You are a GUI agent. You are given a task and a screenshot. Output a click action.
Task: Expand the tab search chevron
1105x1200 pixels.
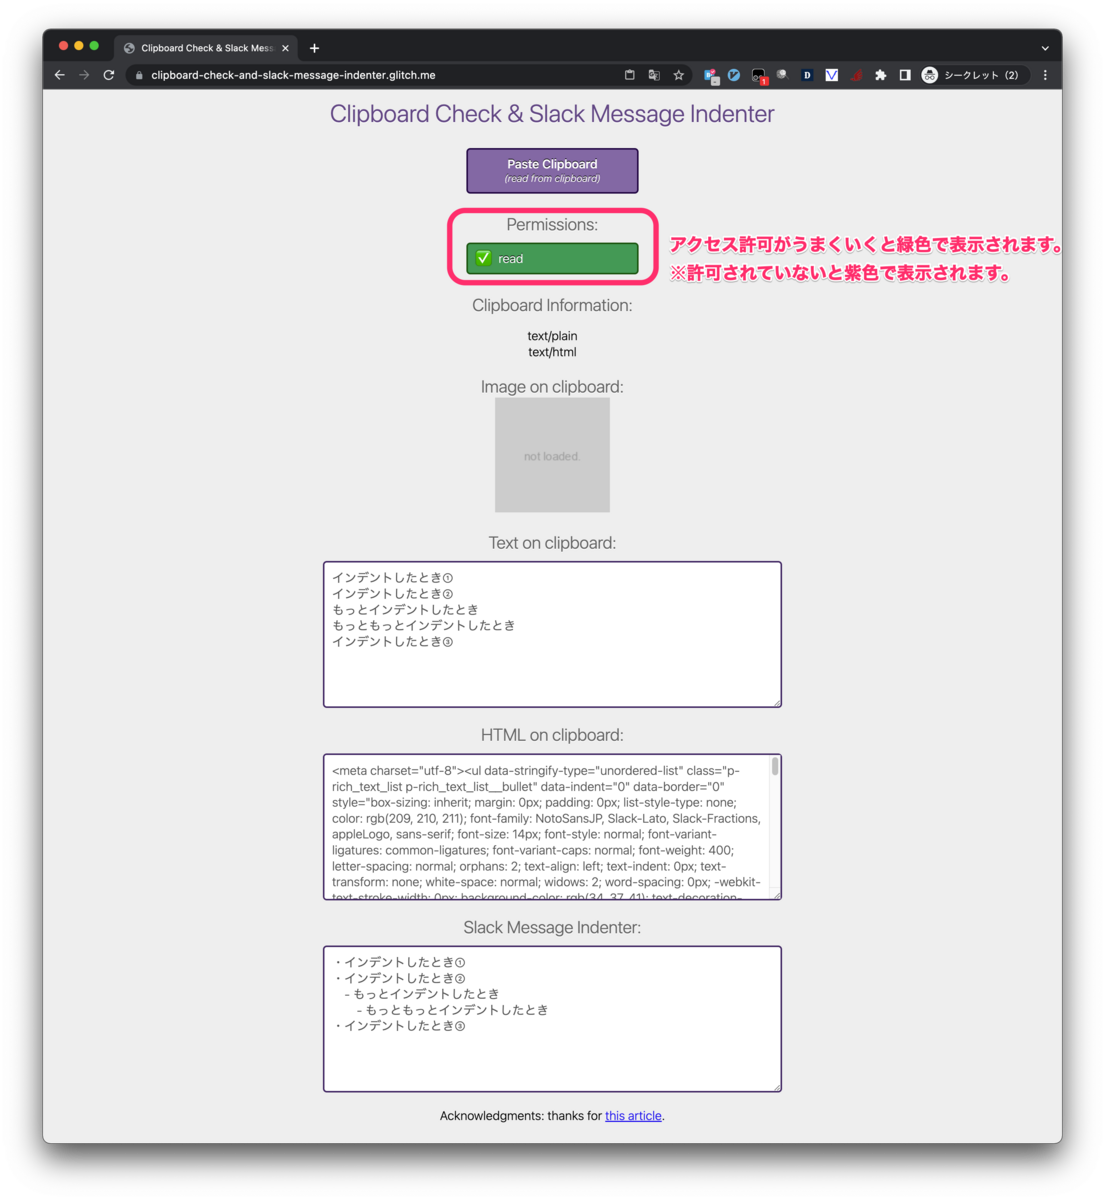pos(1045,48)
